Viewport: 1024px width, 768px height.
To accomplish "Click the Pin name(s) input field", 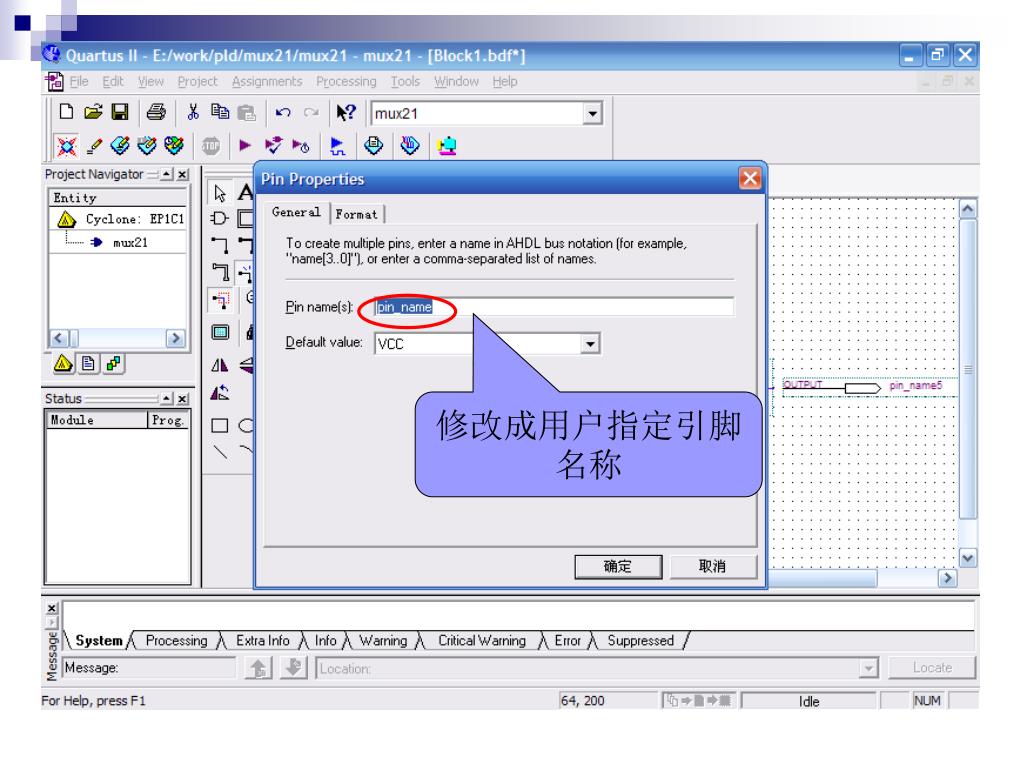I will point(554,306).
